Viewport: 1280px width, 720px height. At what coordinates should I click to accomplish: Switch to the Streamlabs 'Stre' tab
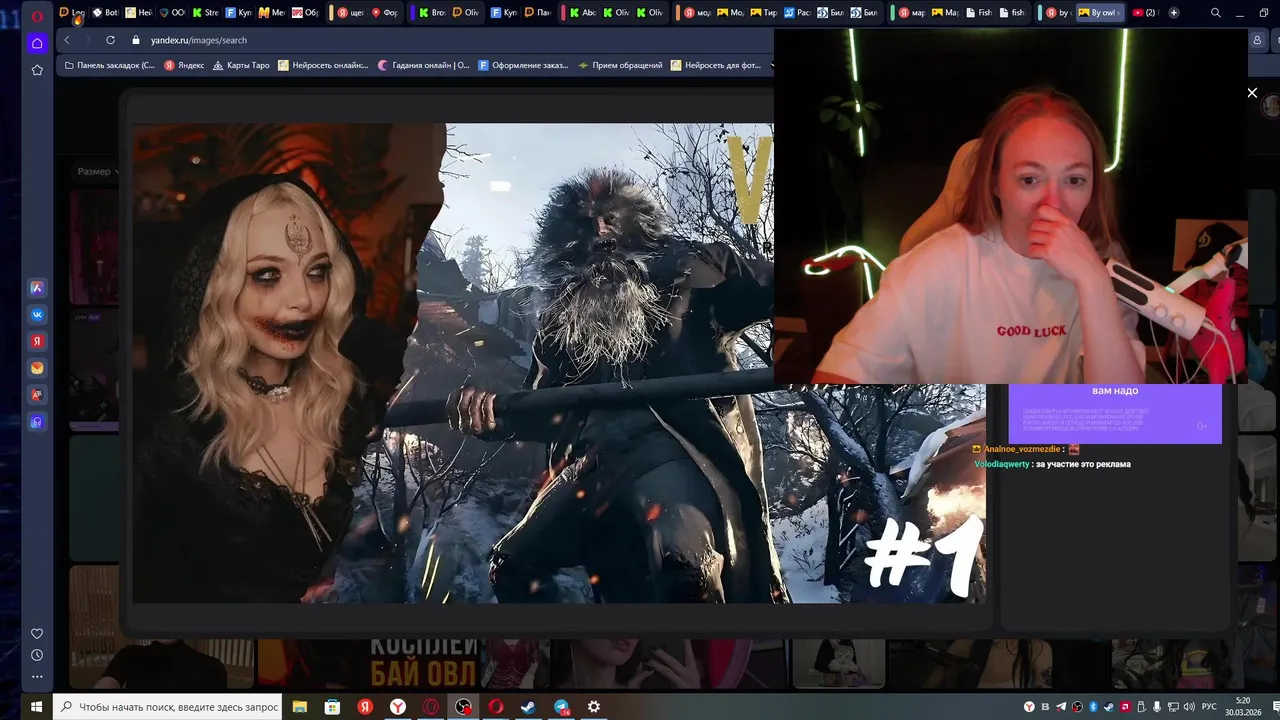click(205, 13)
